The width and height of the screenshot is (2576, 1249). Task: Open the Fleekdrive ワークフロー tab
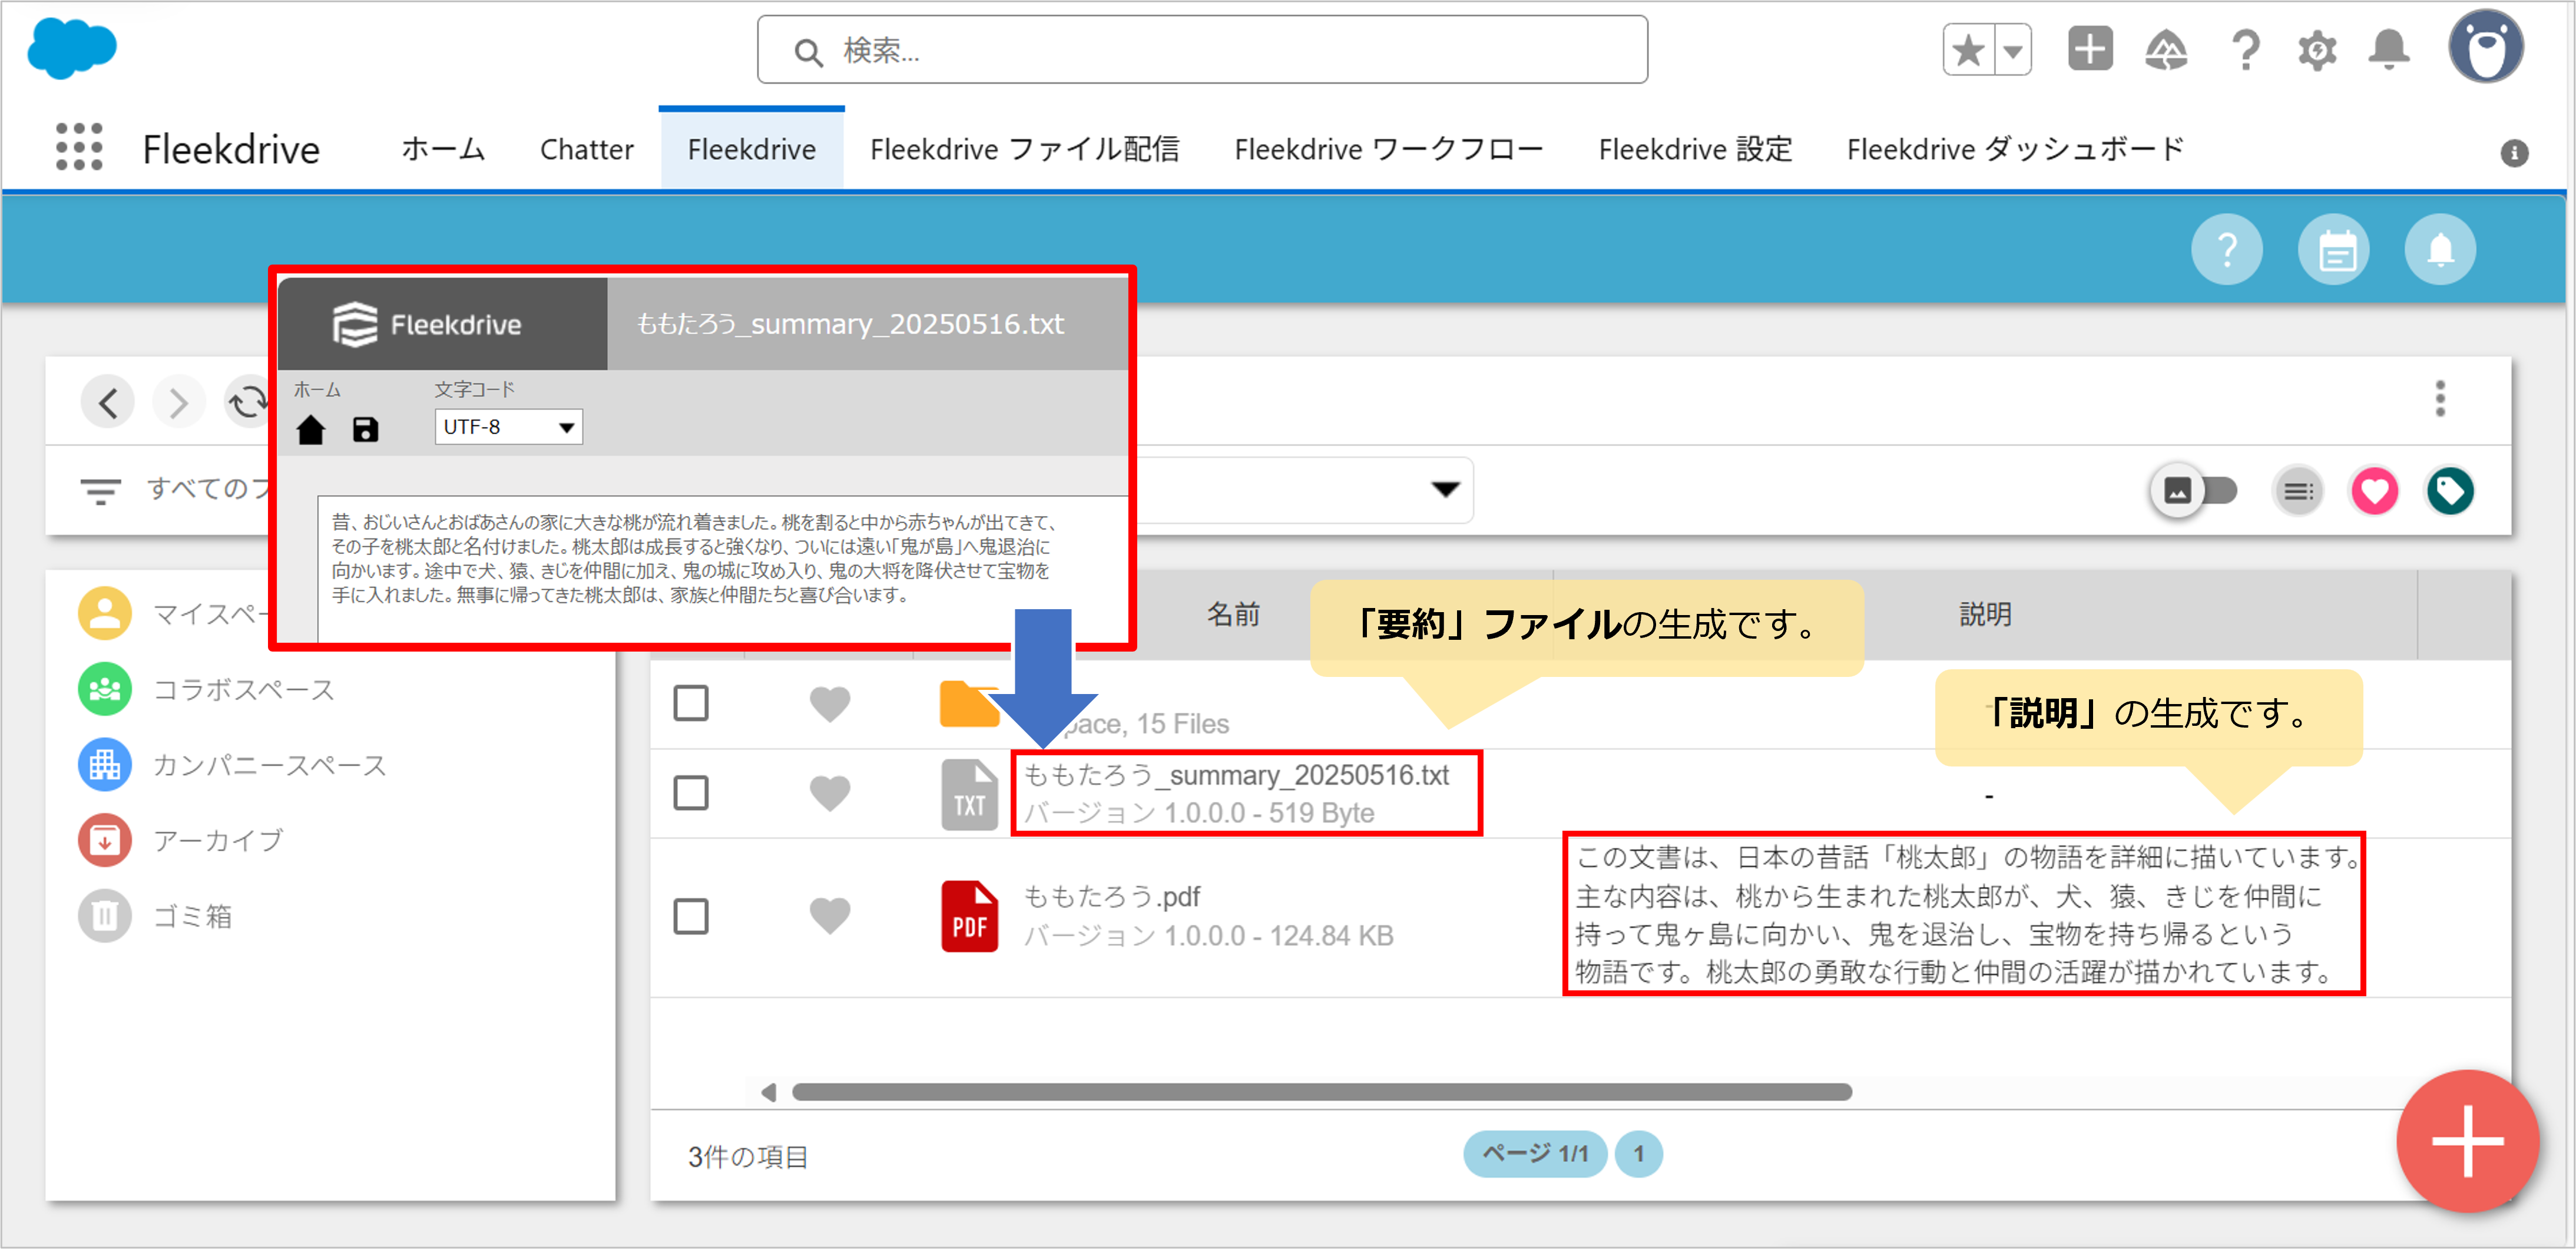[1388, 149]
